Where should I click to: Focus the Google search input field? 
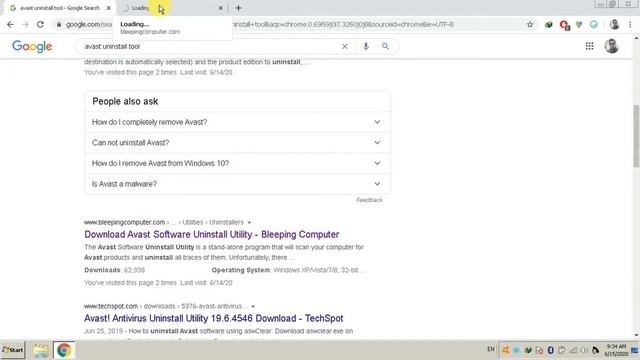point(210,46)
